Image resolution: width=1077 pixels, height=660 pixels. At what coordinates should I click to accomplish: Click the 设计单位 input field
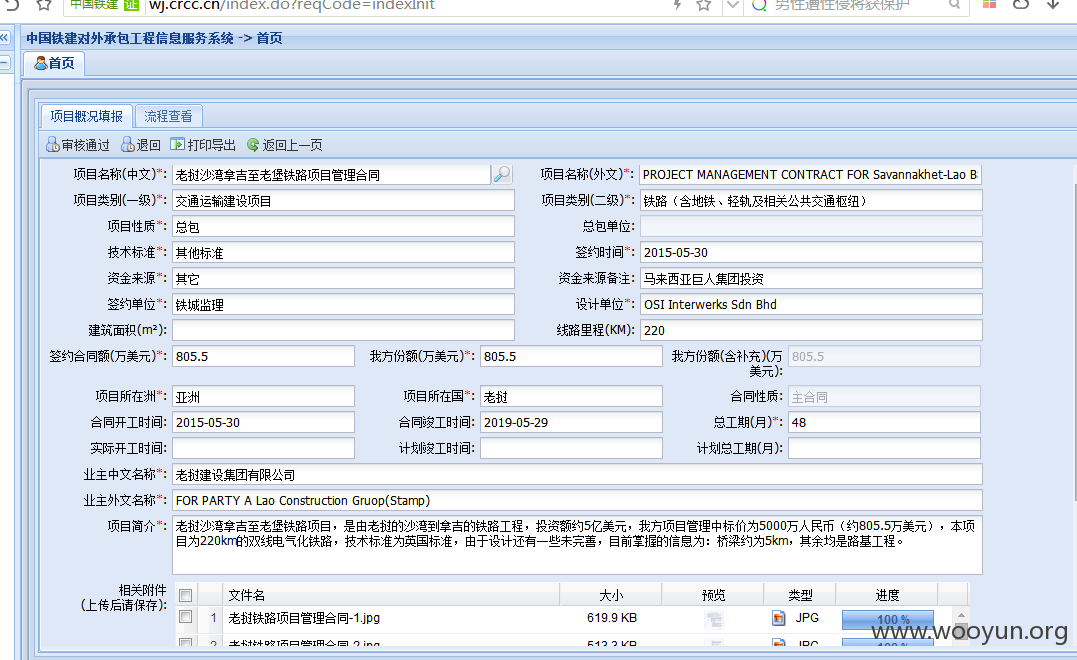point(810,304)
